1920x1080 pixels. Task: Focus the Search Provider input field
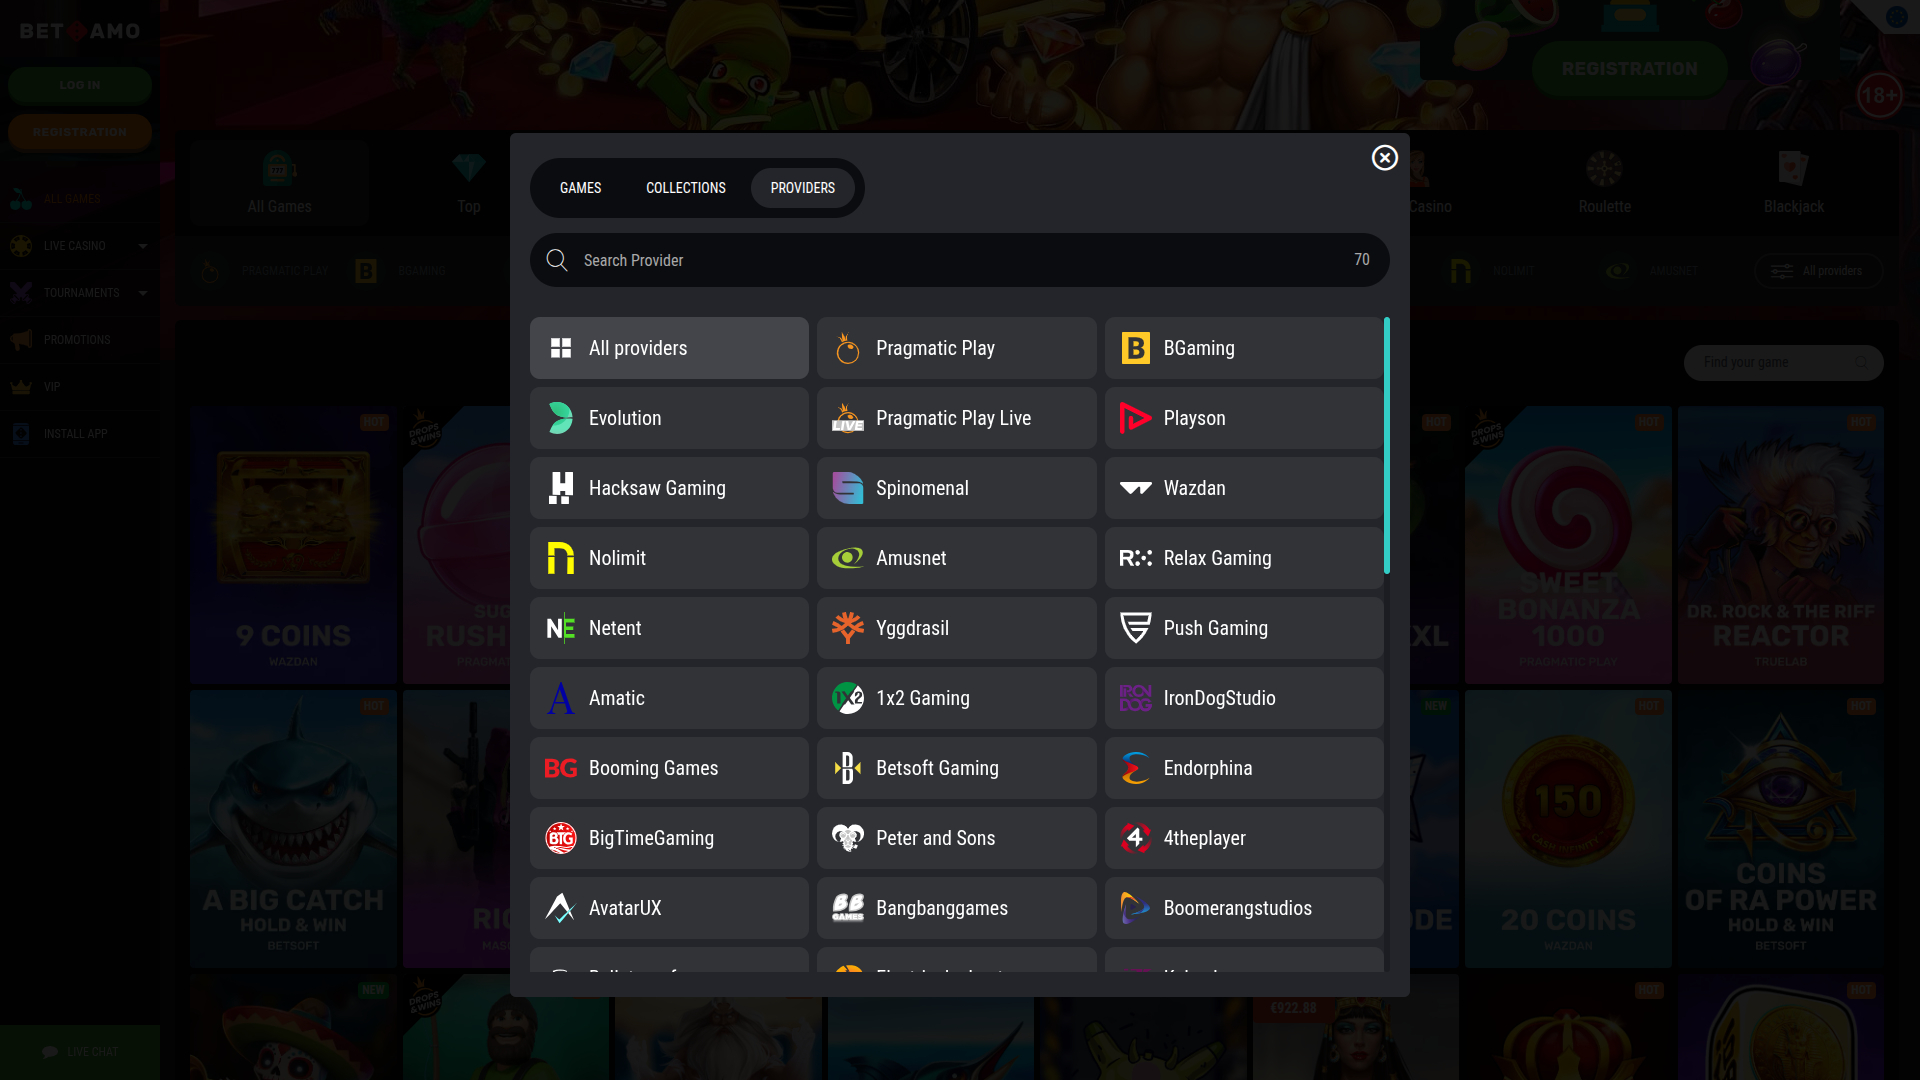point(950,260)
